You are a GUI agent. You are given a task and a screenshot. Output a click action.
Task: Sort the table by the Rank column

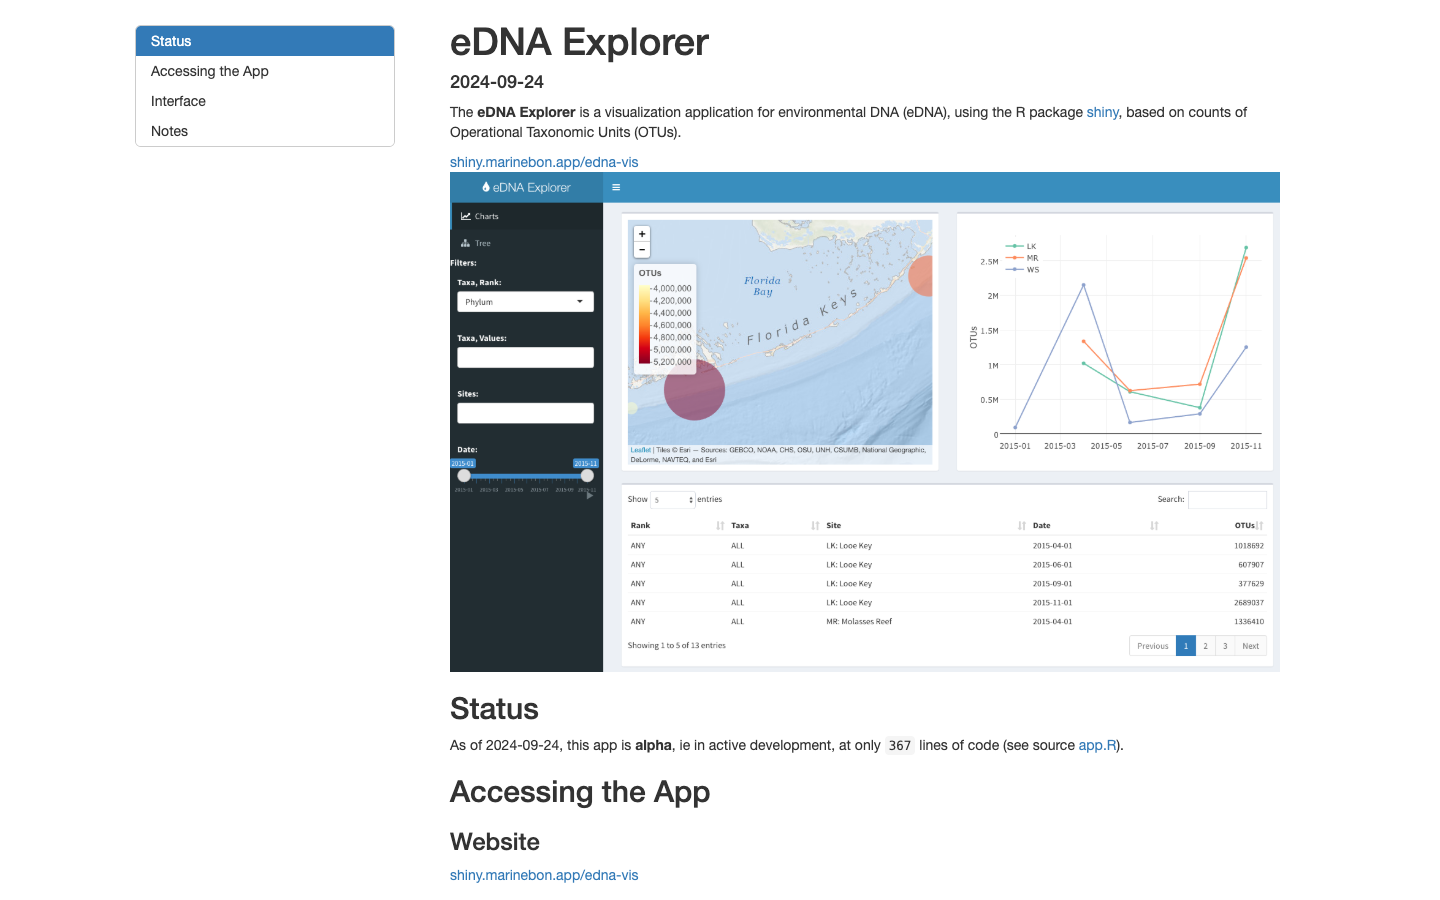pos(677,525)
